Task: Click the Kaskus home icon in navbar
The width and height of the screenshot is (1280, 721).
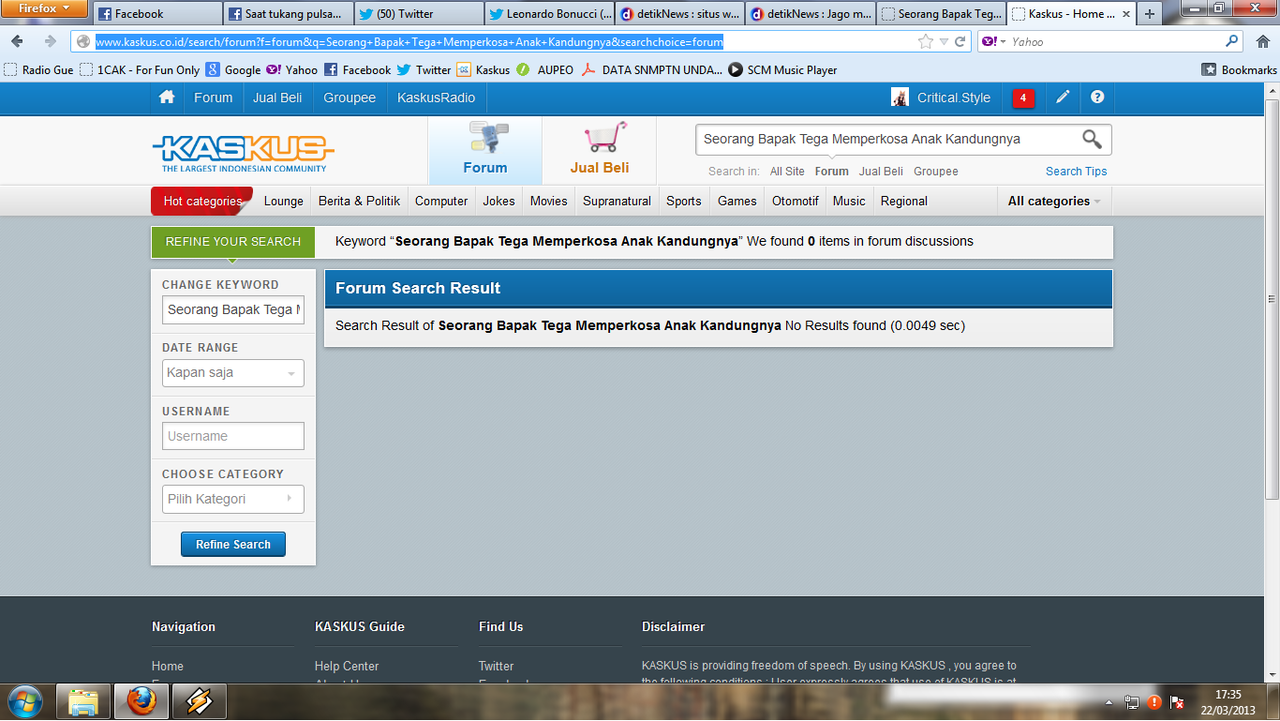Action: [167, 97]
